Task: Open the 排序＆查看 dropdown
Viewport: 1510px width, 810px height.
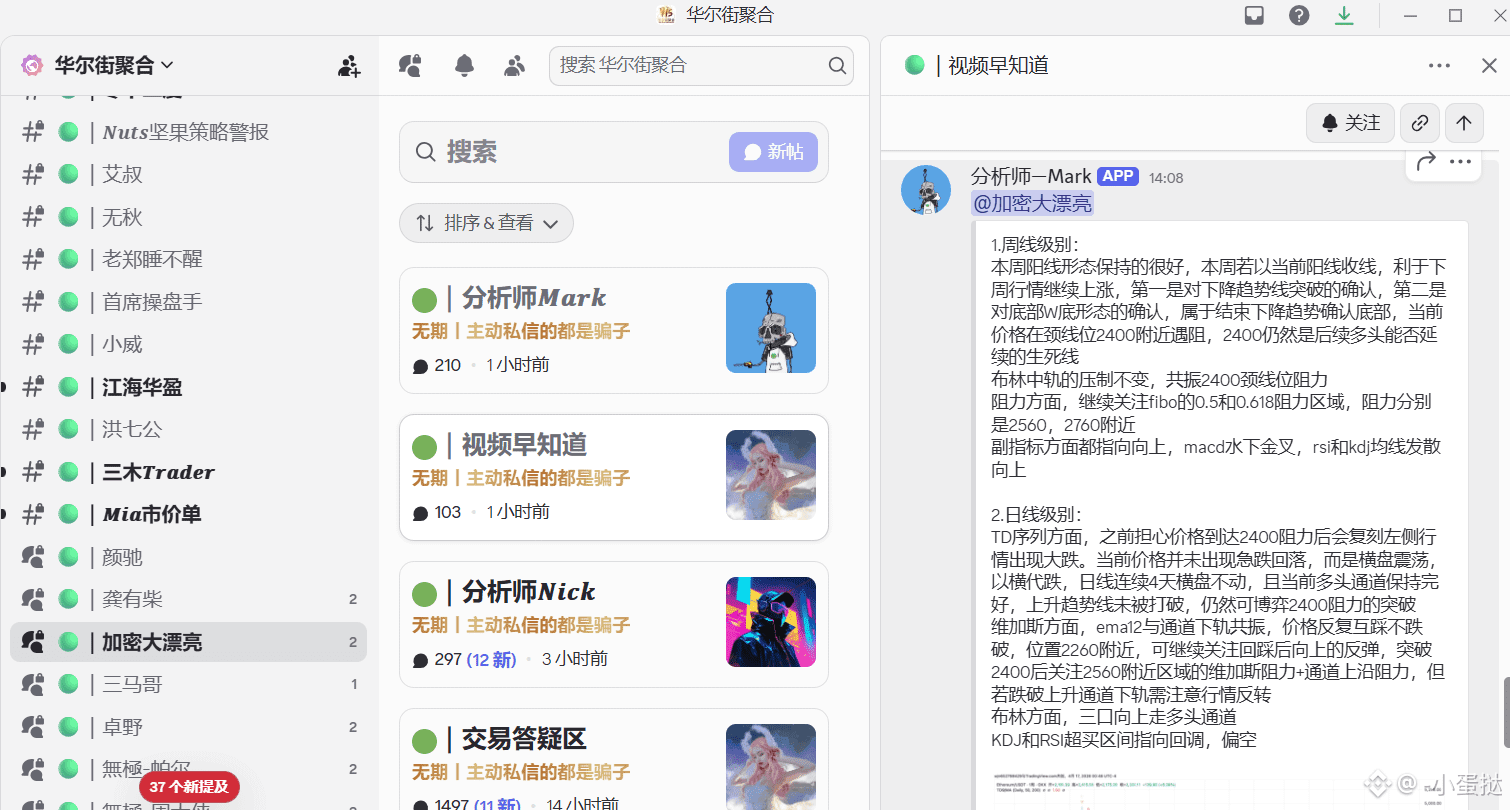Action: 486,223
